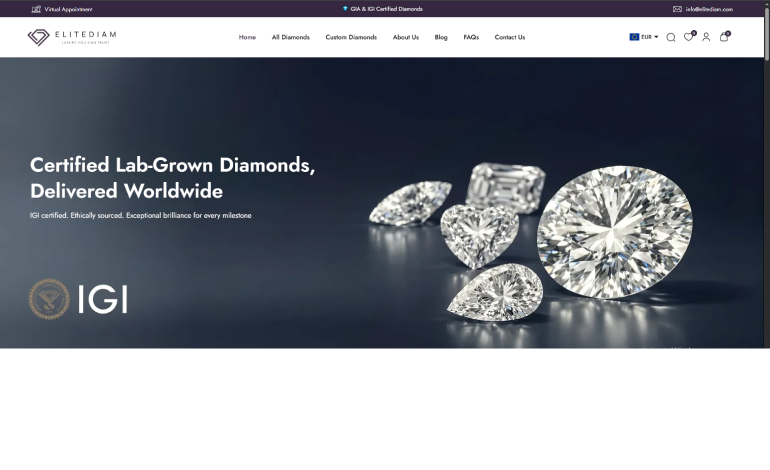Open the Contact Us link
The image size is (770, 470).
(509, 37)
